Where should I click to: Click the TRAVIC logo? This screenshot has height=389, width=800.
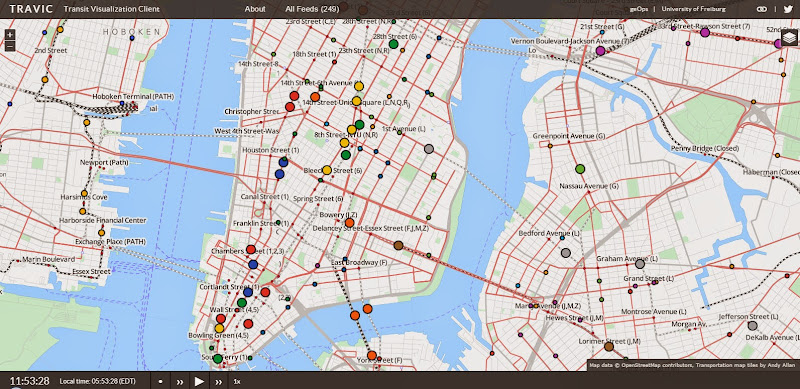[31, 9]
